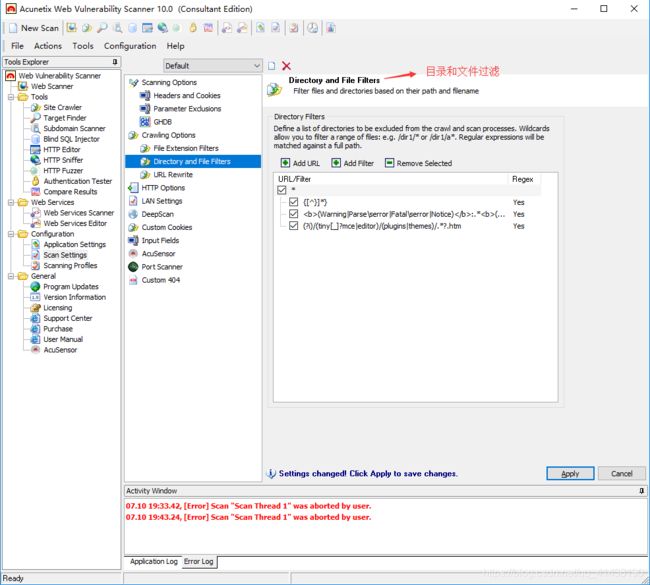Click the HTTP Editor icon in the toolbar
Viewport: 650px width, 585px height.
point(148,28)
